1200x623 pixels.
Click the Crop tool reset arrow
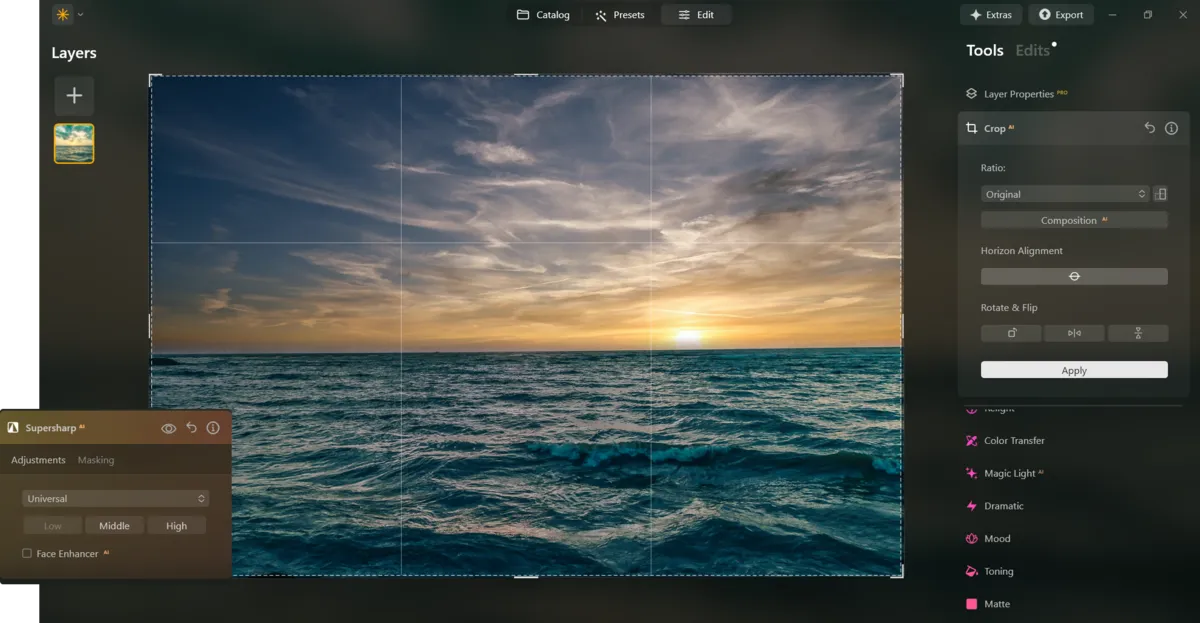coord(1150,128)
